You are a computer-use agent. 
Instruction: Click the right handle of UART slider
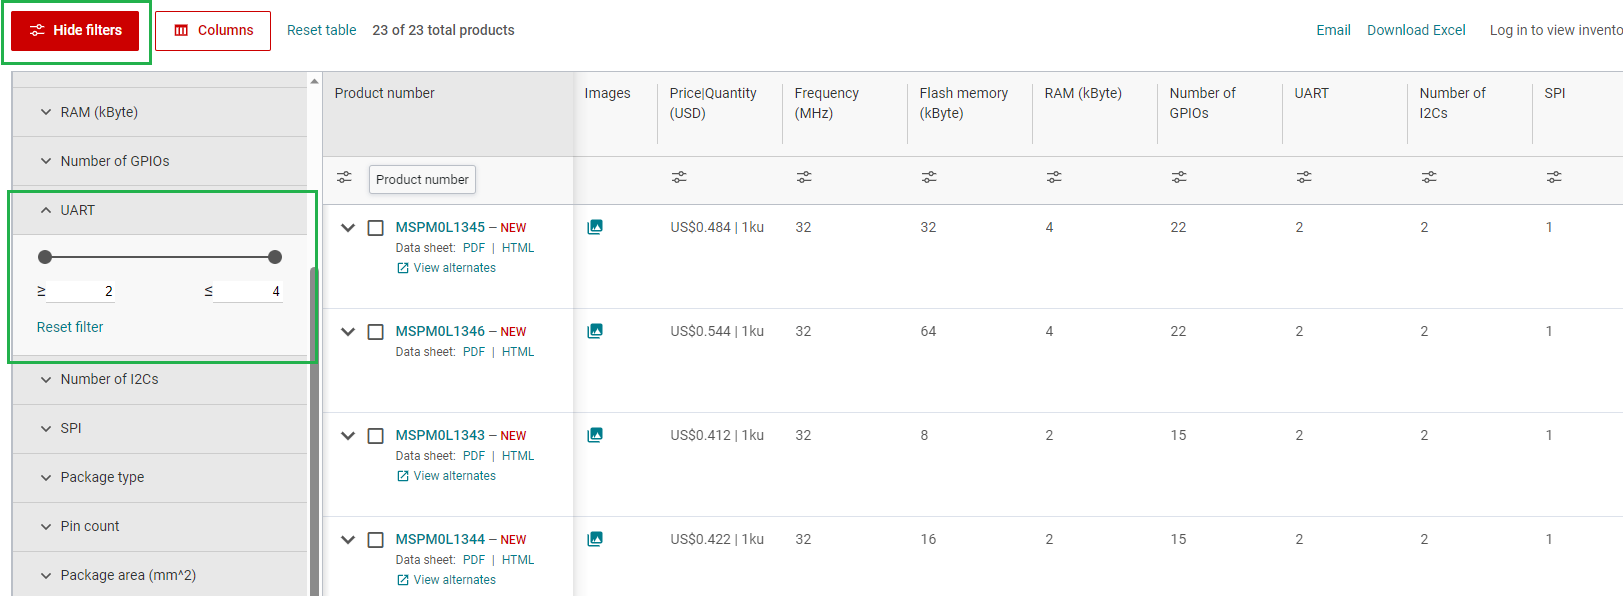point(275,257)
